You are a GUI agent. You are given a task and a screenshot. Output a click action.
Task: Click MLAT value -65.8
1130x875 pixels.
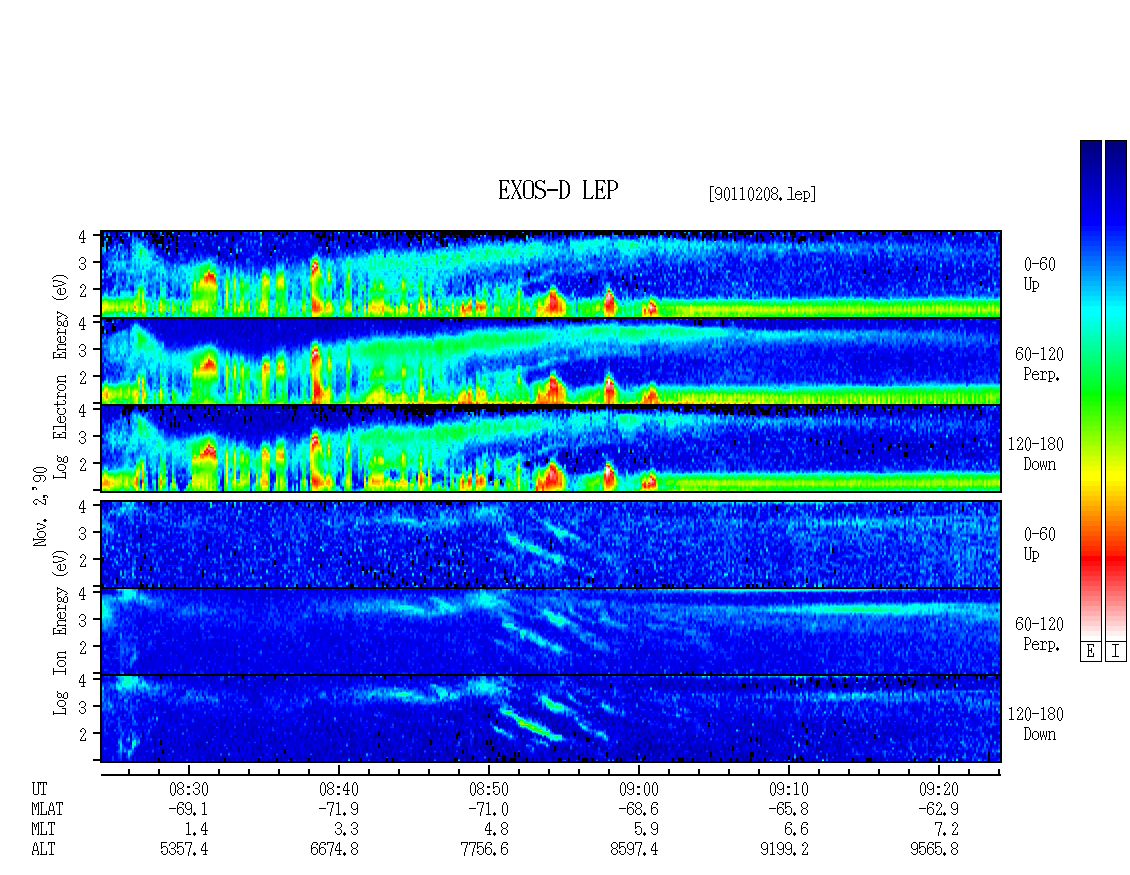788,809
